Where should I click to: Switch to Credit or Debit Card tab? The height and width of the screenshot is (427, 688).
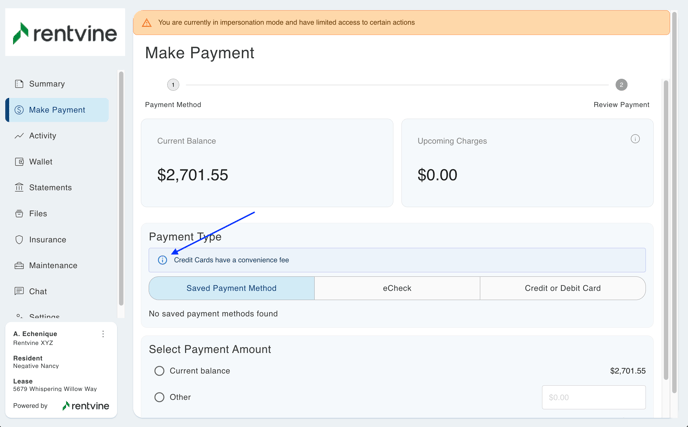point(562,288)
